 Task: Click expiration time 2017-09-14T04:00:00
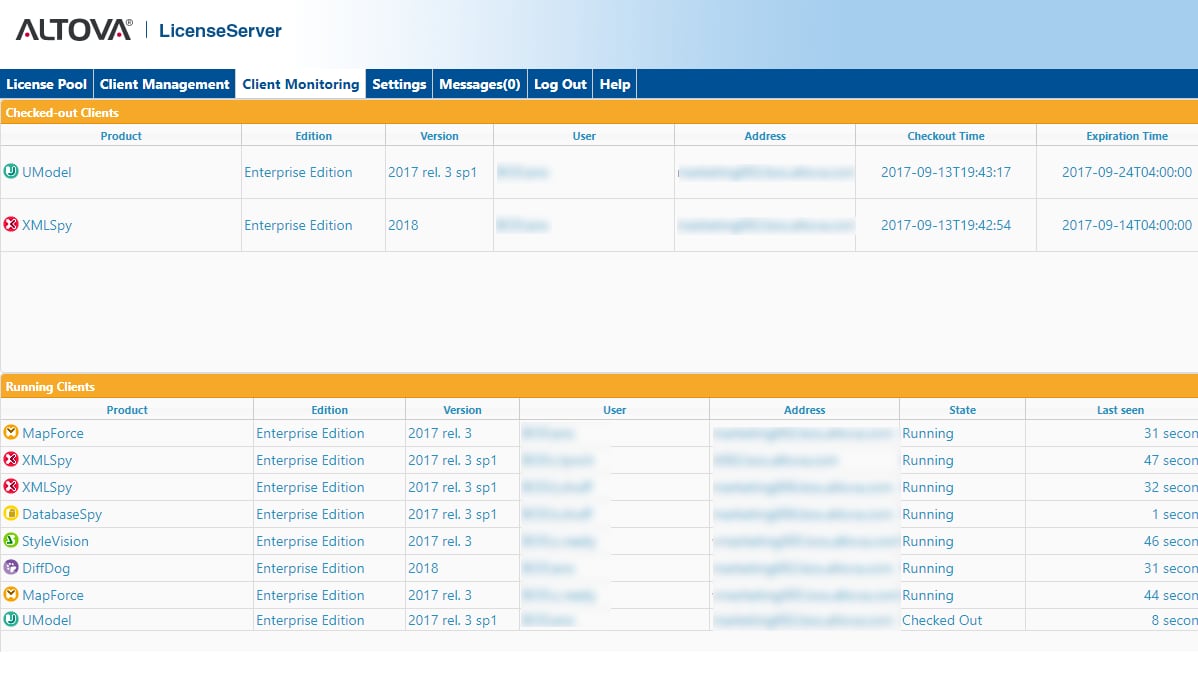click(x=1127, y=225)
